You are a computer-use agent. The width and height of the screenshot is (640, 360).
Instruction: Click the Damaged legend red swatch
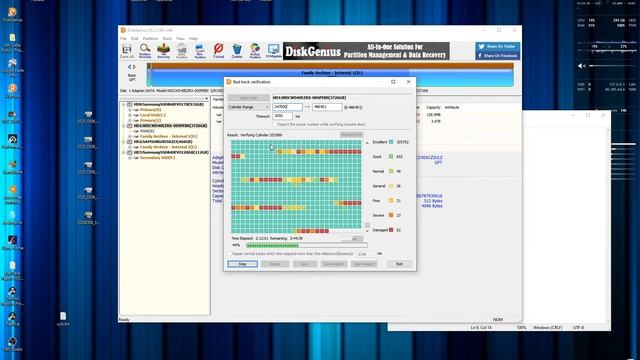391,230
